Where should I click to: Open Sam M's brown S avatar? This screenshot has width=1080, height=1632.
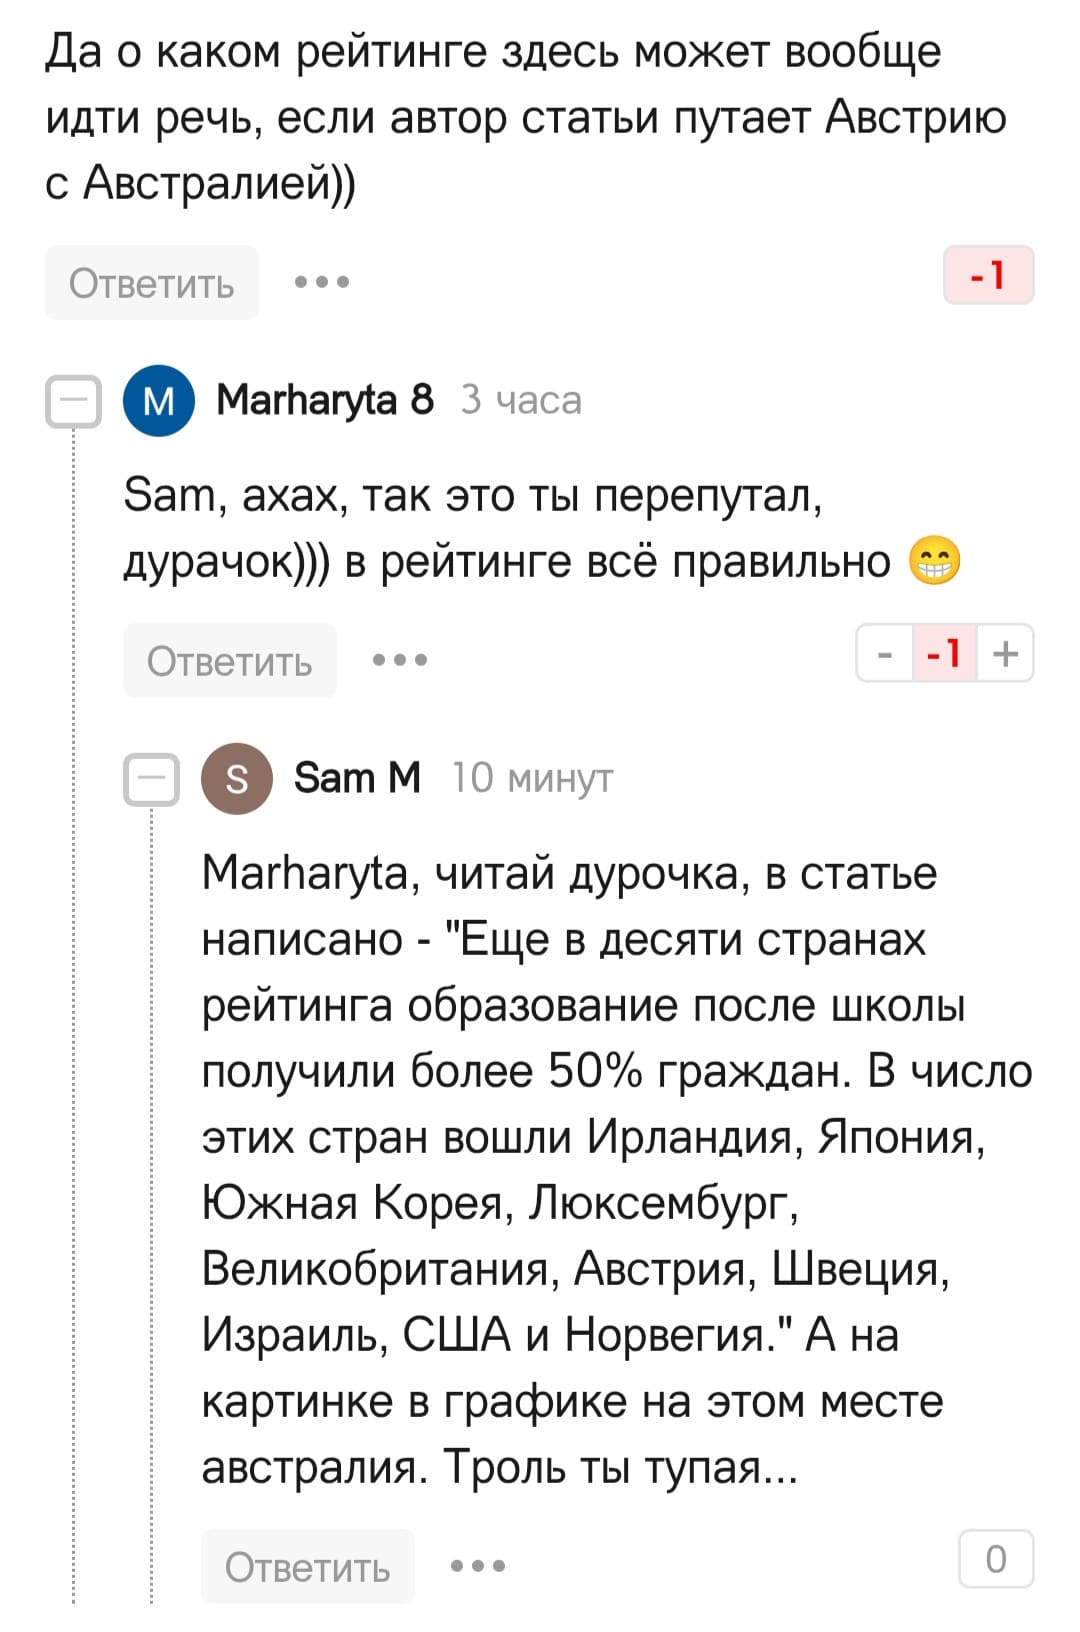pyautogui.click(x=237, y=778)
